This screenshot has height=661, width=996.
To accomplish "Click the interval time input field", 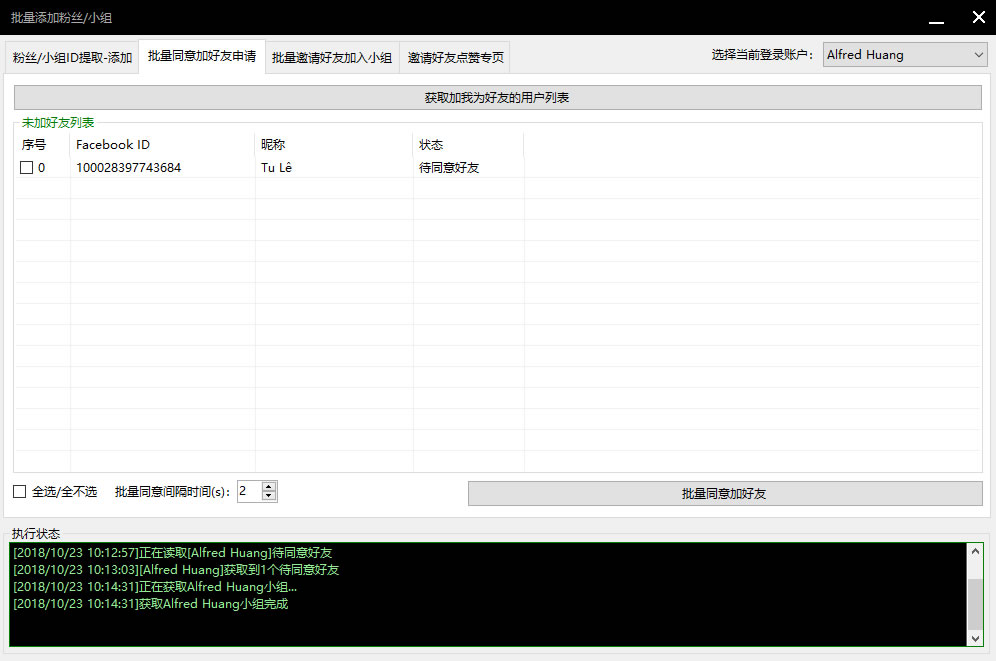I will click(248, 491).
